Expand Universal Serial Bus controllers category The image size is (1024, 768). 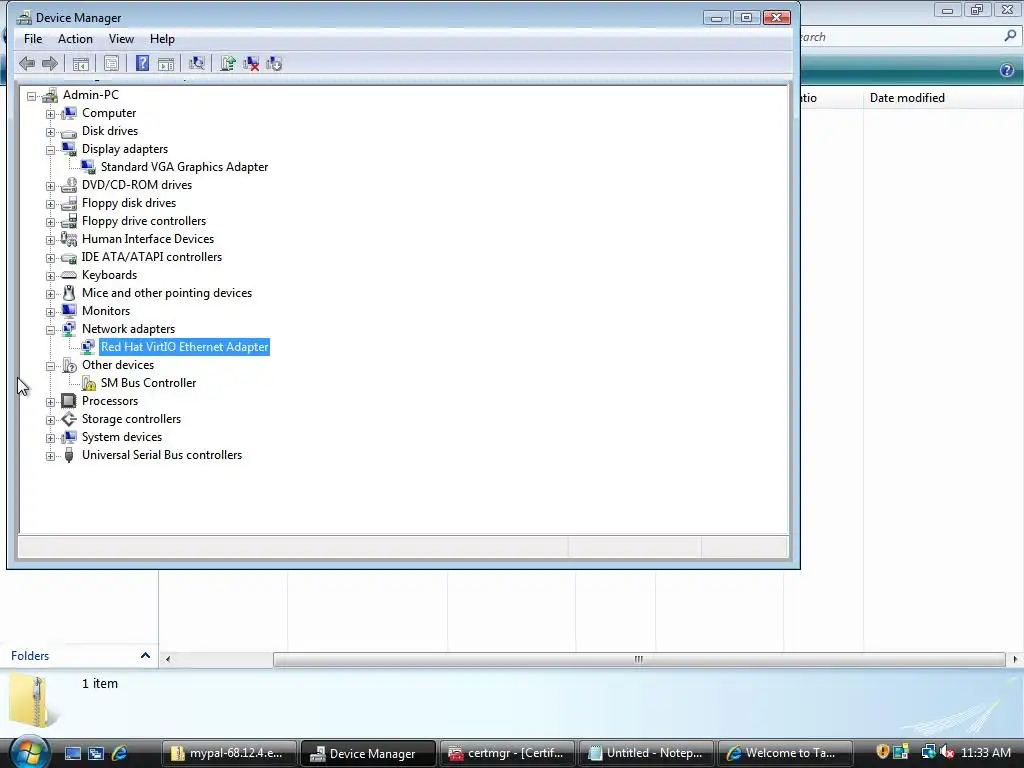coord(50,456)
